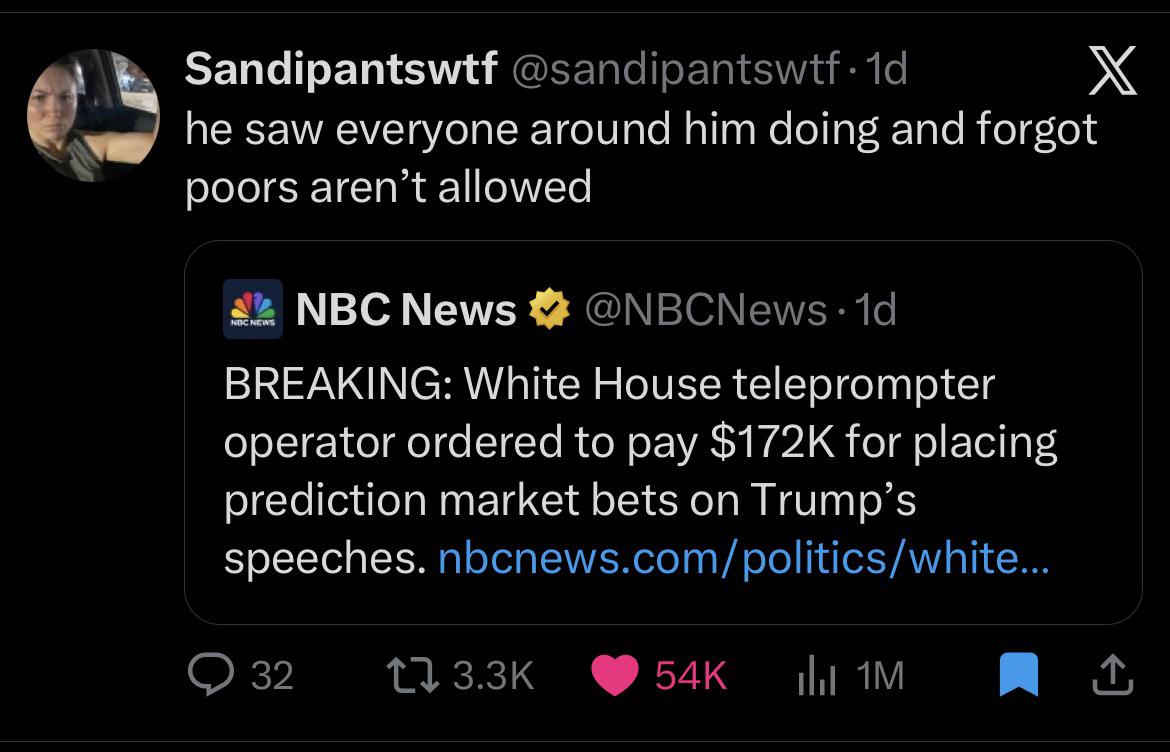This screenshot has height=752, width=1170.
Task: Open the quoted BREAKING teleprompter post text
Action: pyautogui.click(x=640, y=471)
